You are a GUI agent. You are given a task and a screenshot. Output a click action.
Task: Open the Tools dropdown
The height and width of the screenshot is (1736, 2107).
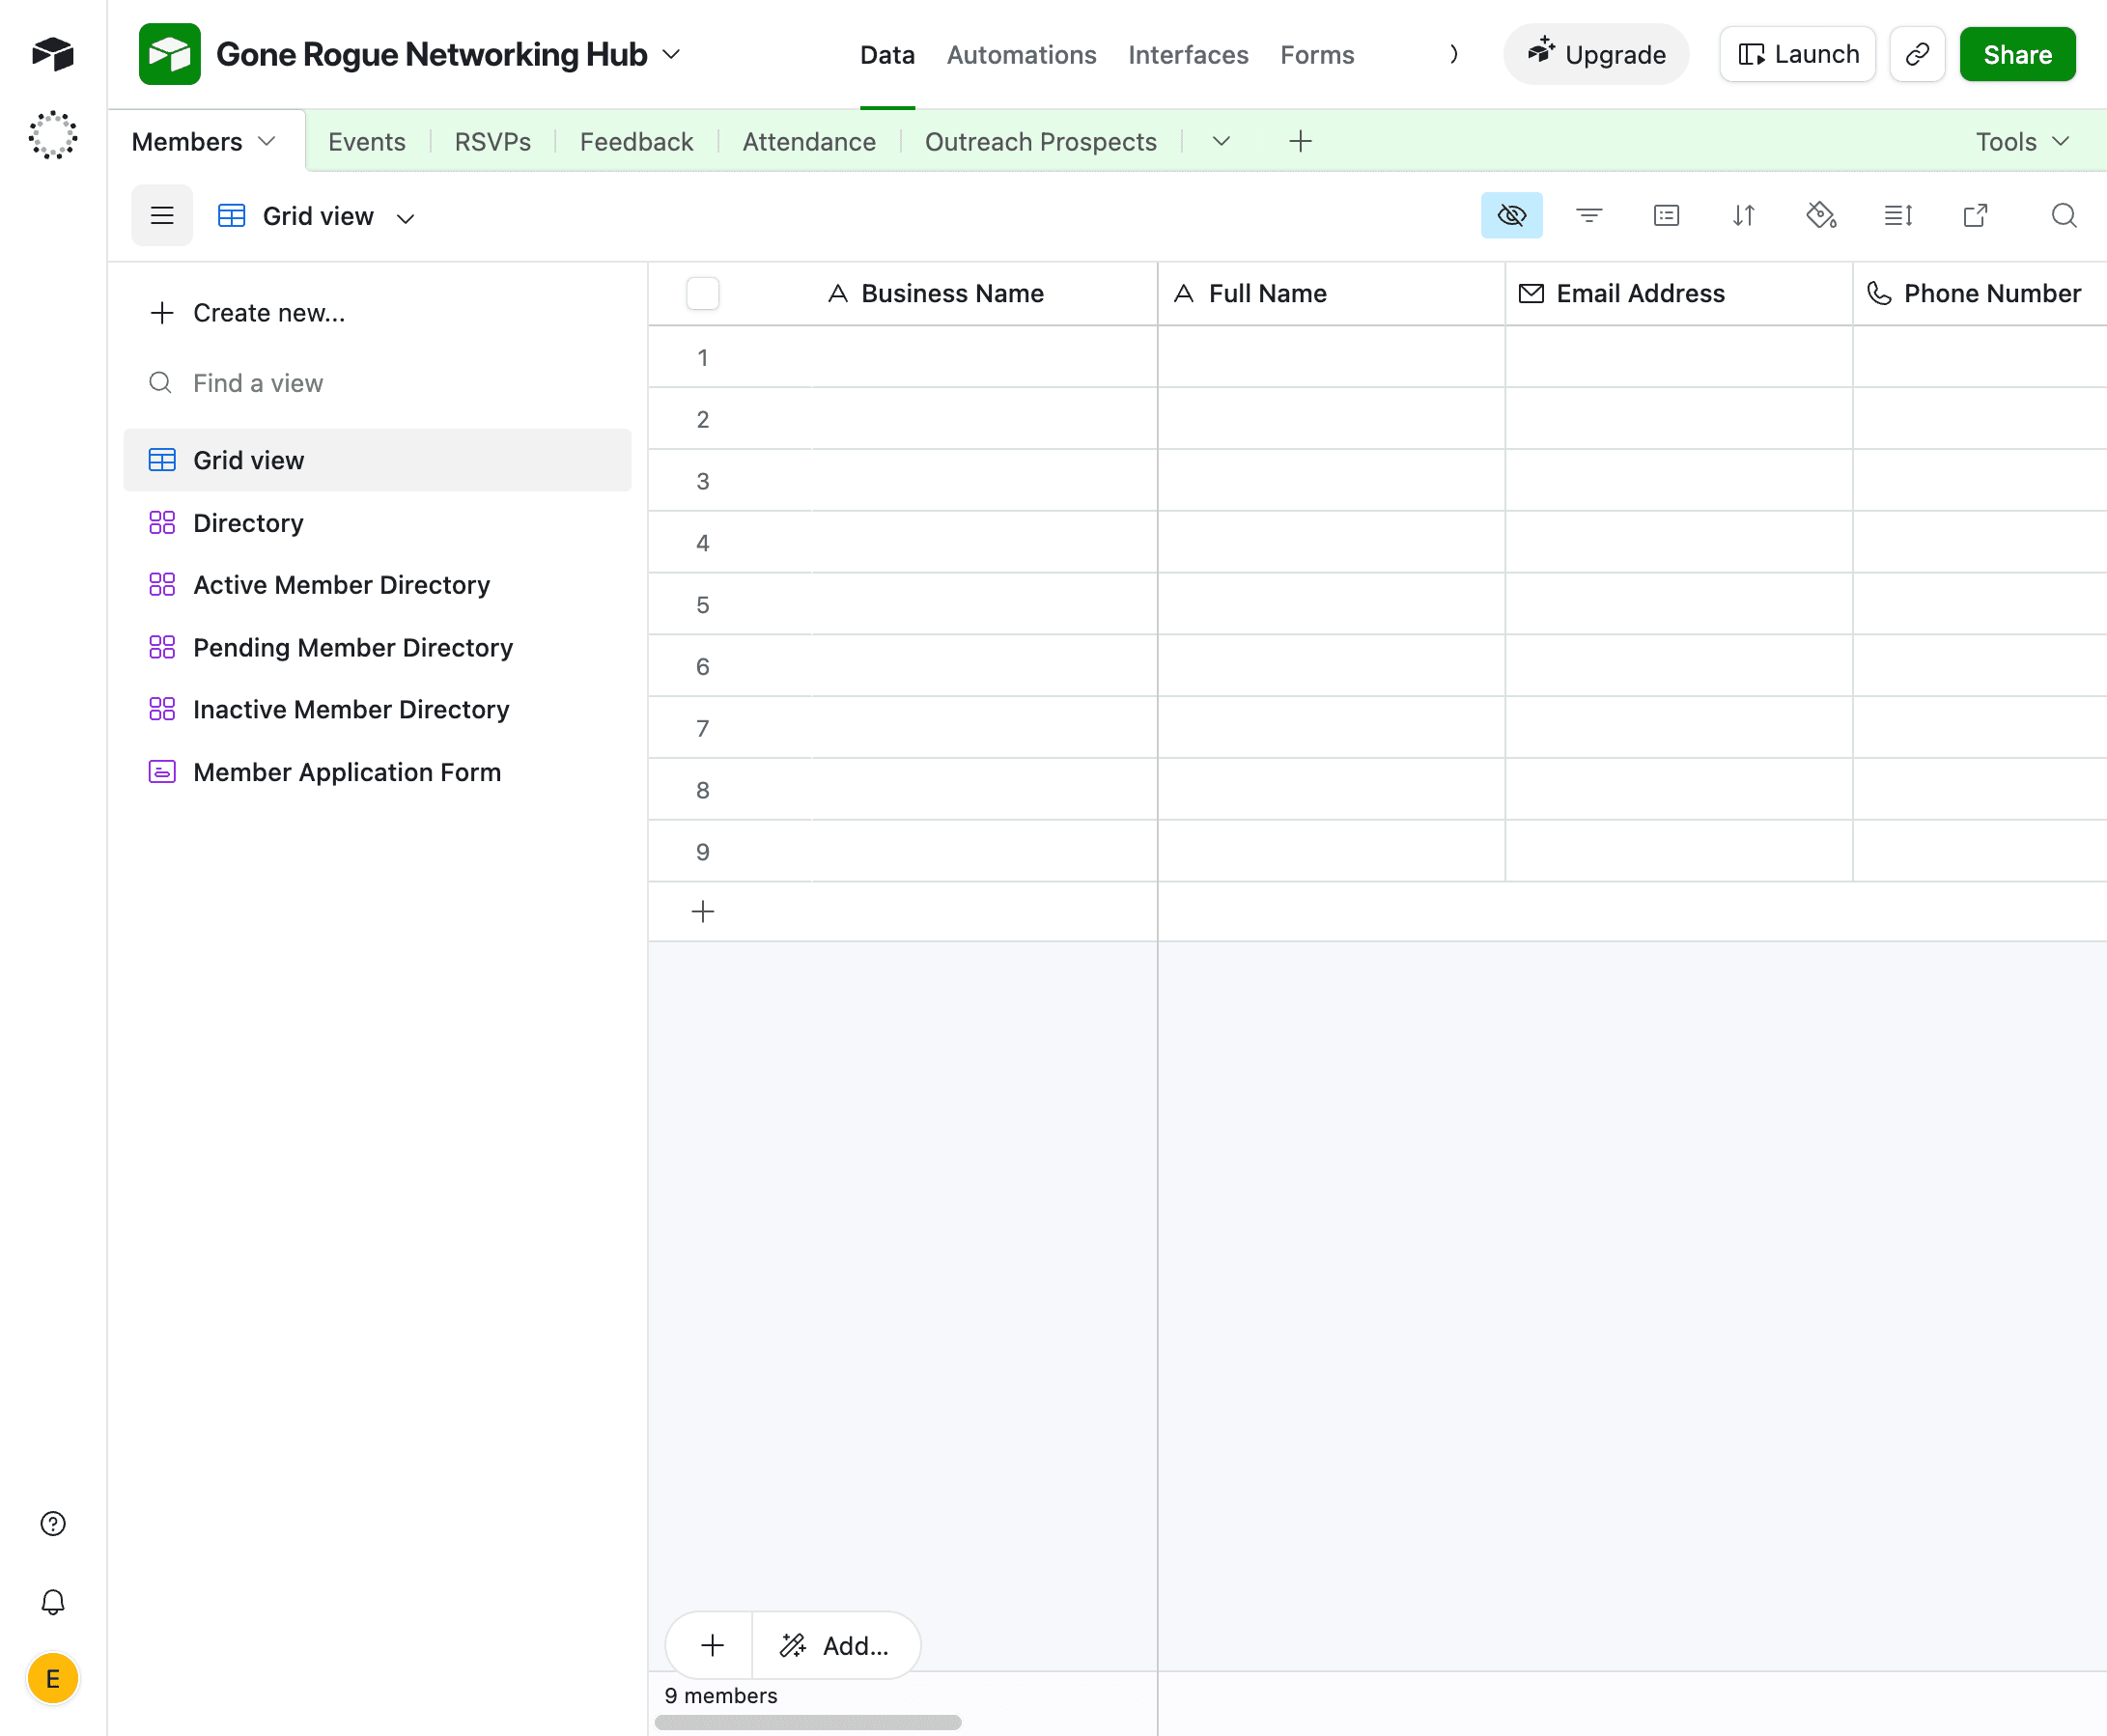2021,142
